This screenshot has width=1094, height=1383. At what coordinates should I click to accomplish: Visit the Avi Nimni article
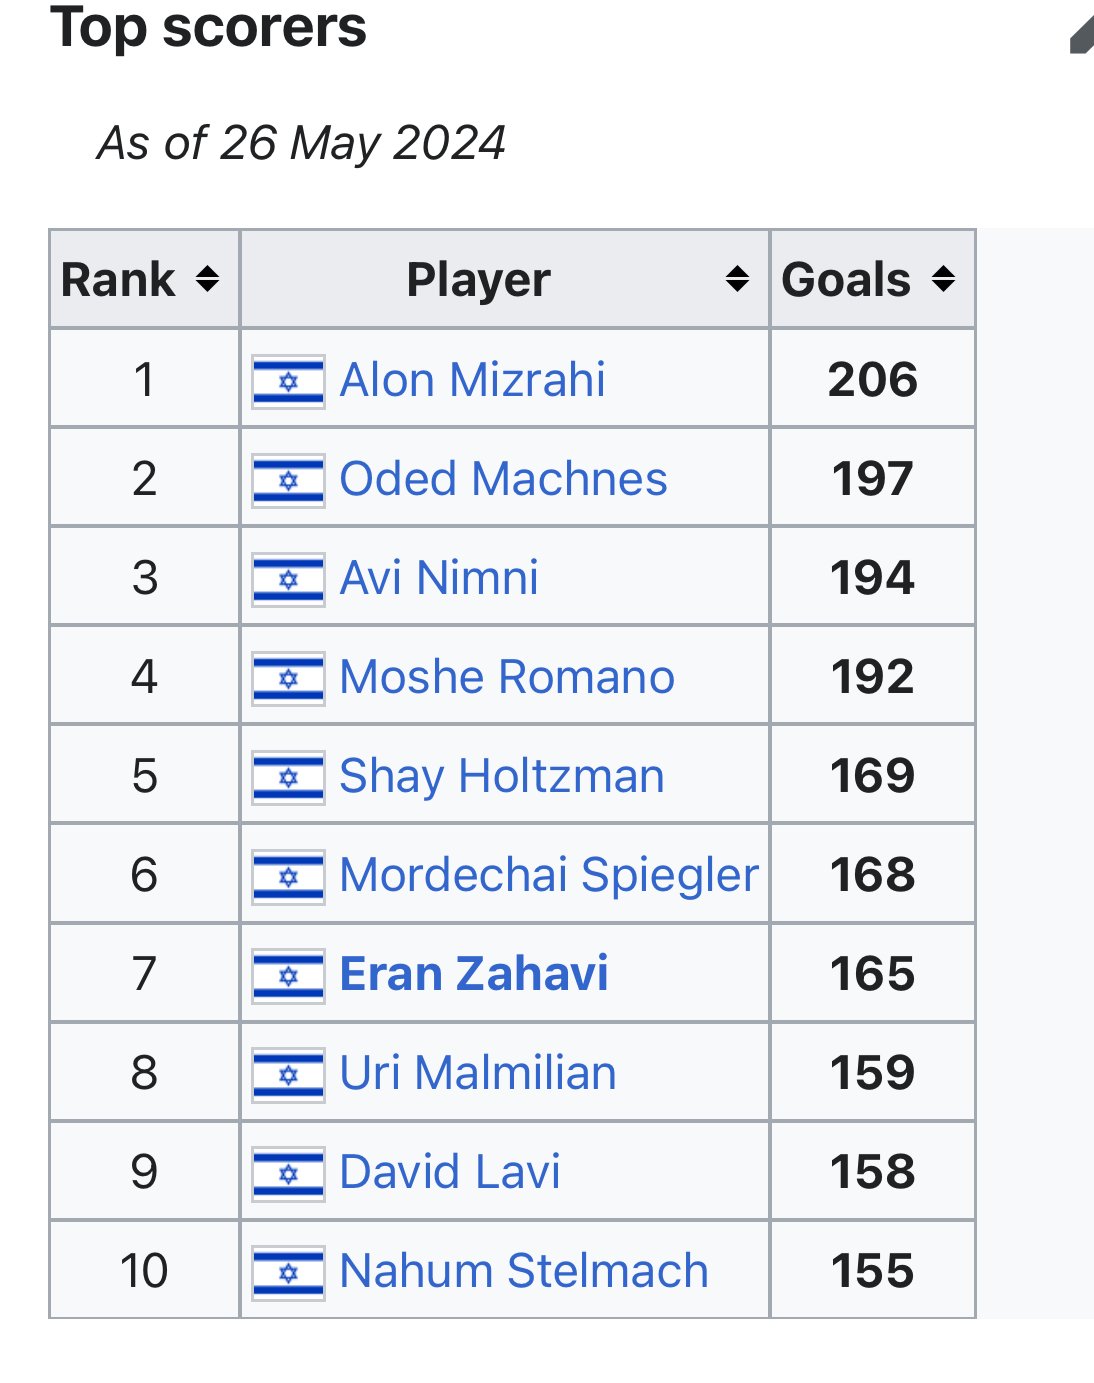pyautogui.click(x=439, y=578)
